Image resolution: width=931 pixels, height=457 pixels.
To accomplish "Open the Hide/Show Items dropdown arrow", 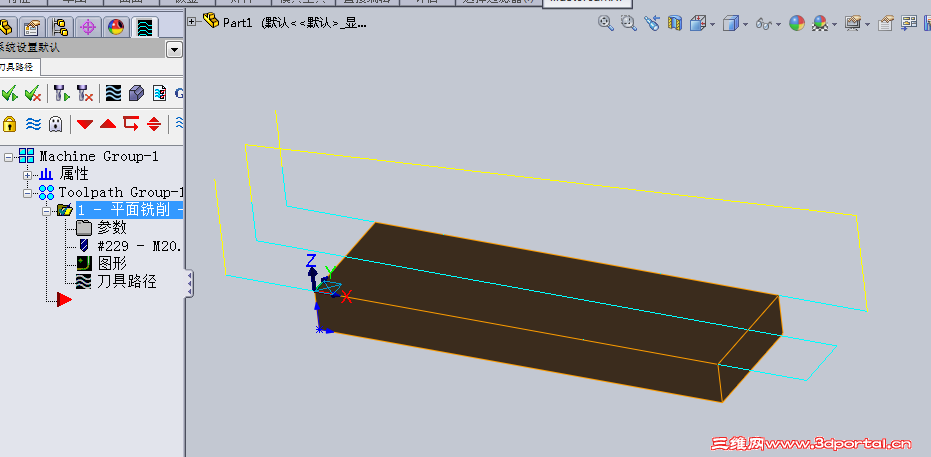I will tap(778, 25).
